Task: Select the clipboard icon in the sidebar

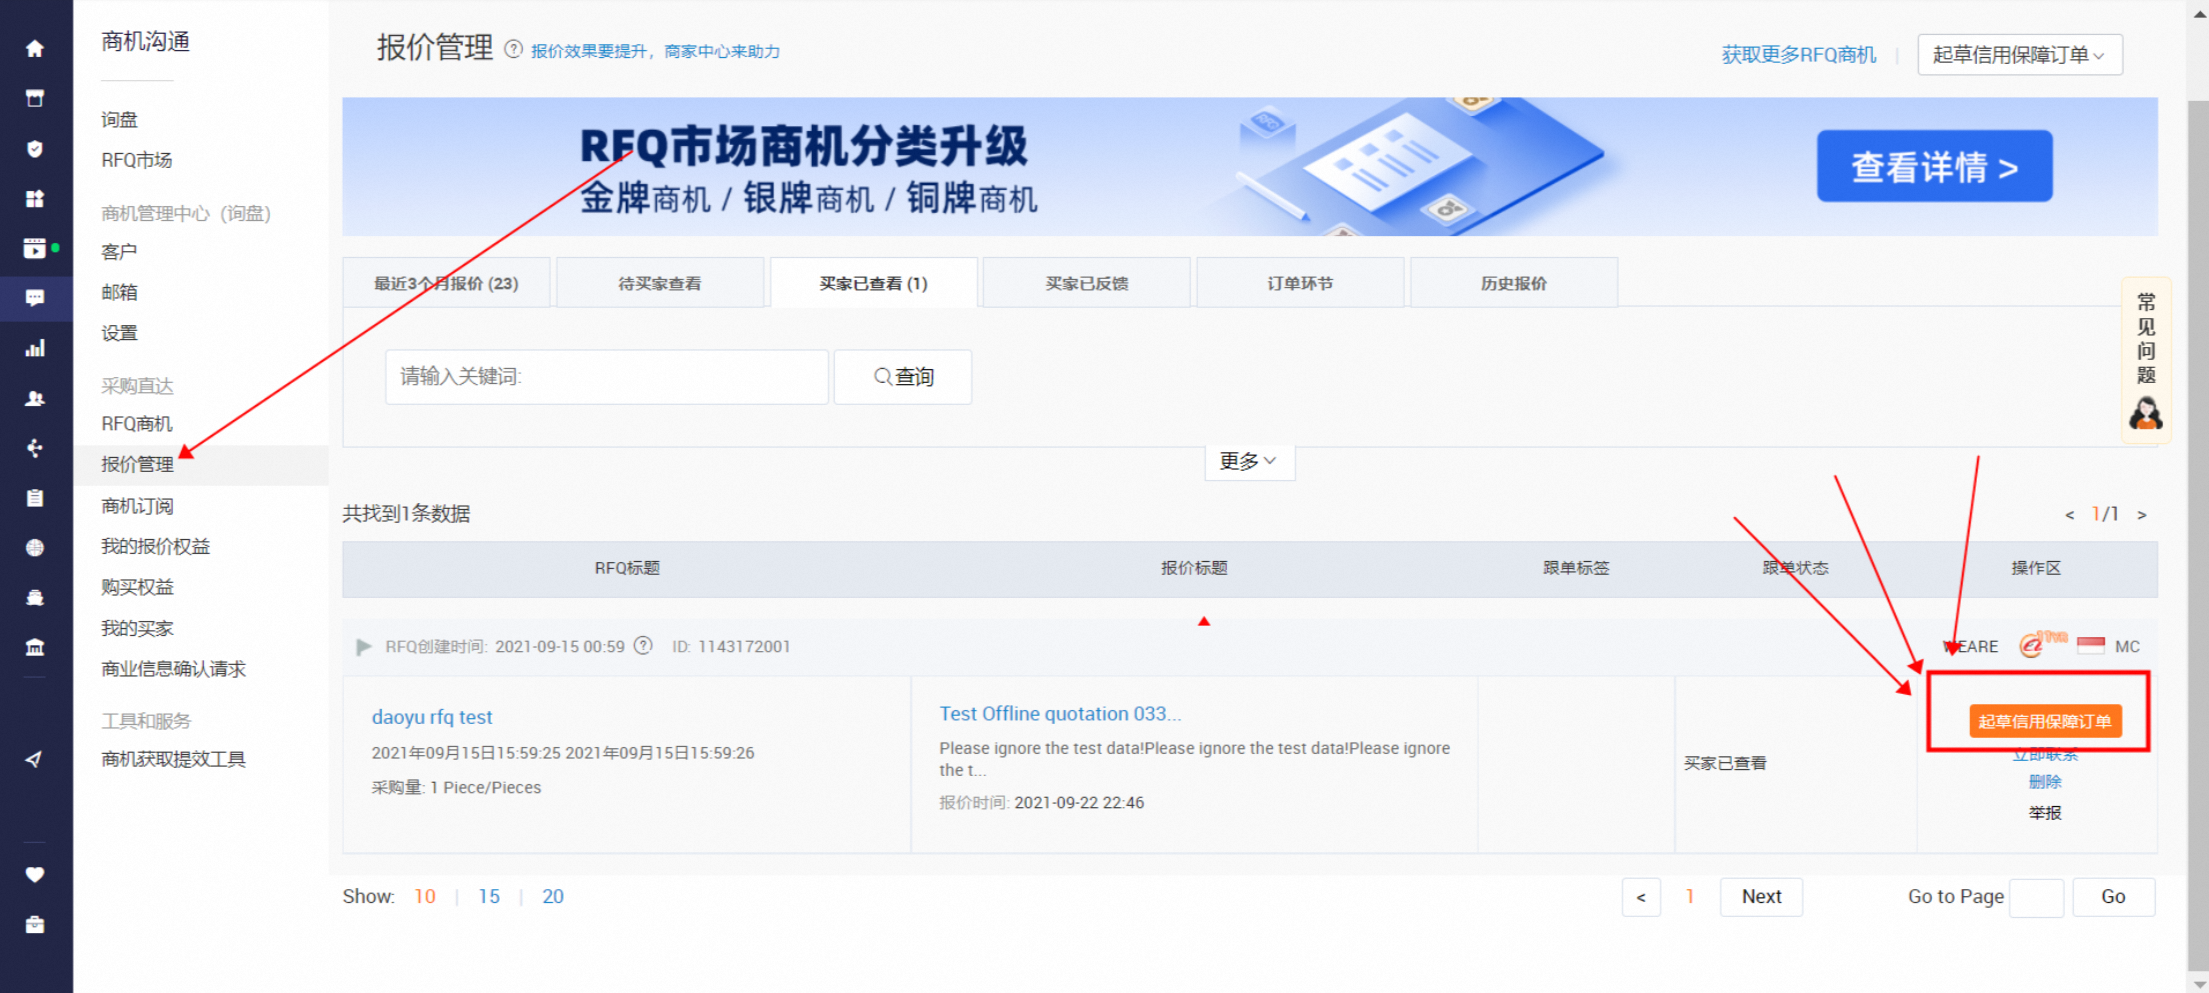Action: (35, 497)
